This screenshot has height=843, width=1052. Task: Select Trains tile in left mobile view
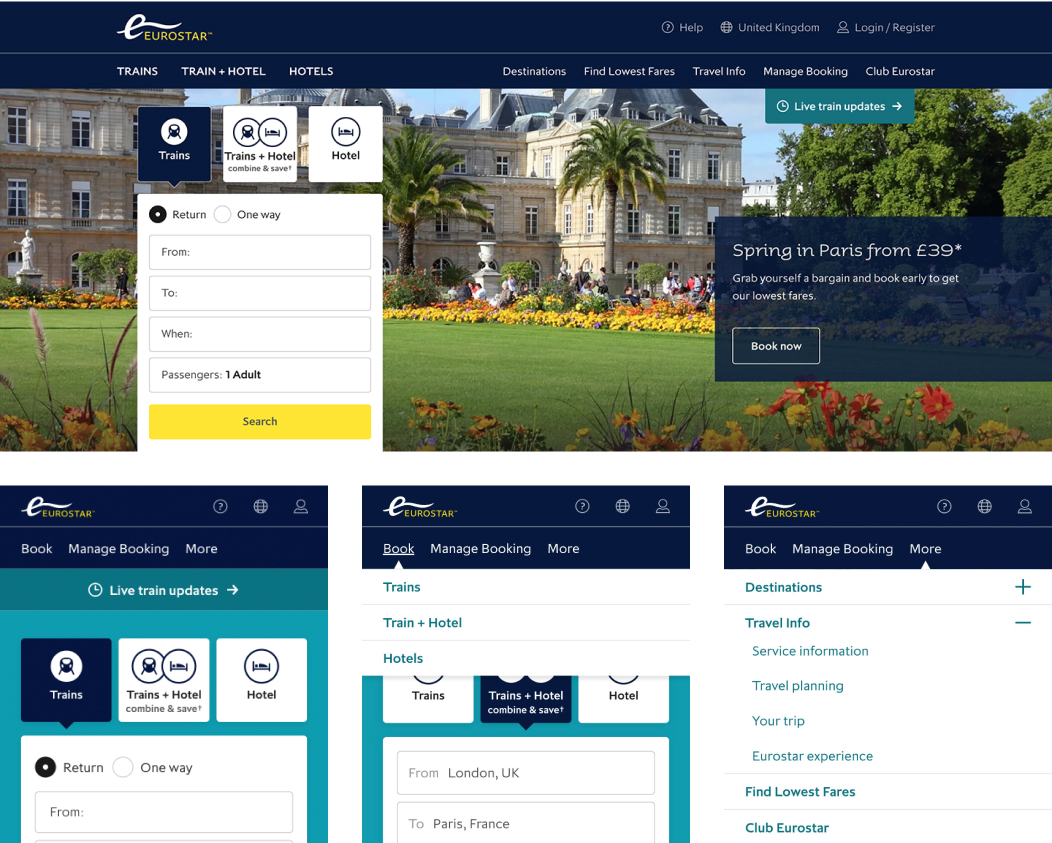66,680
